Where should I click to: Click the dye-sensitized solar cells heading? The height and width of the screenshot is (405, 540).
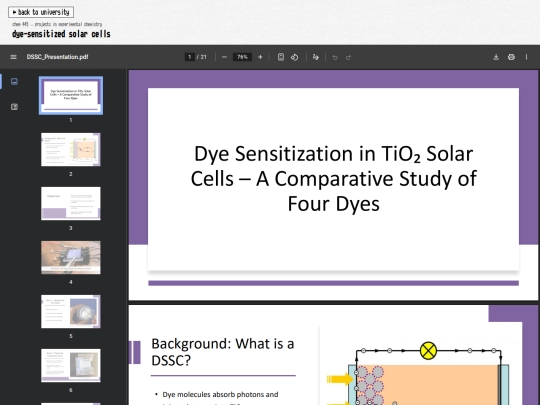point(61,34)
